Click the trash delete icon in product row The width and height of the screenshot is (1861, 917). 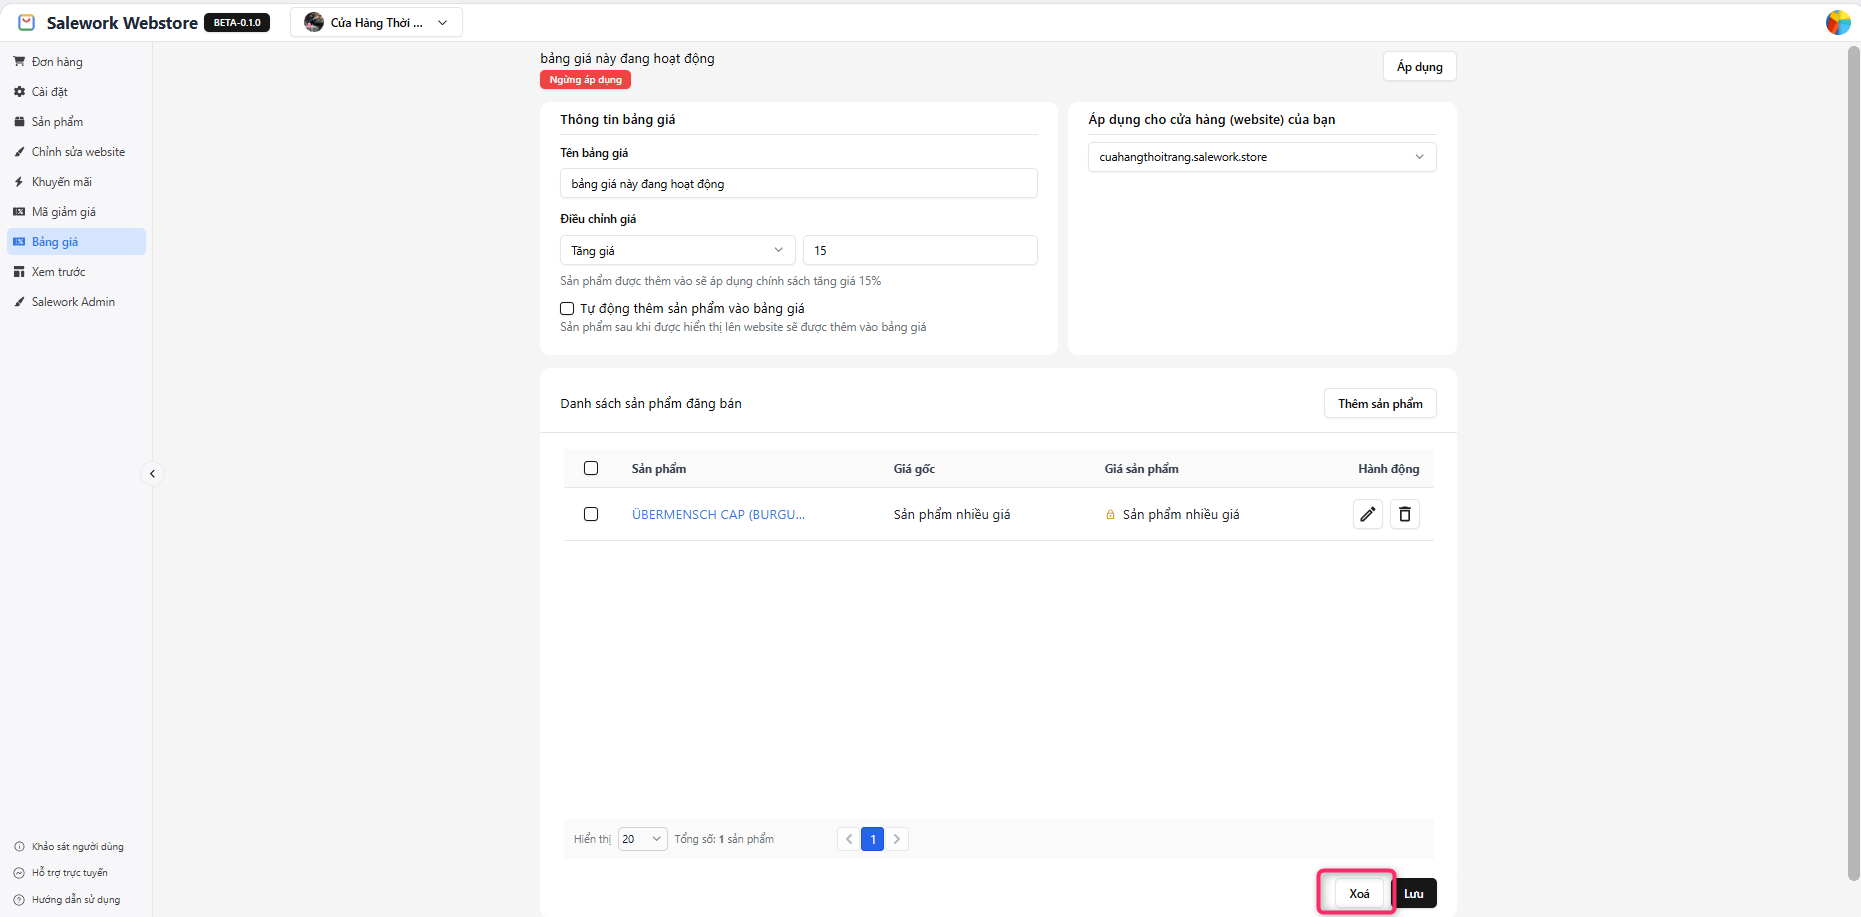coord(1404,514)
